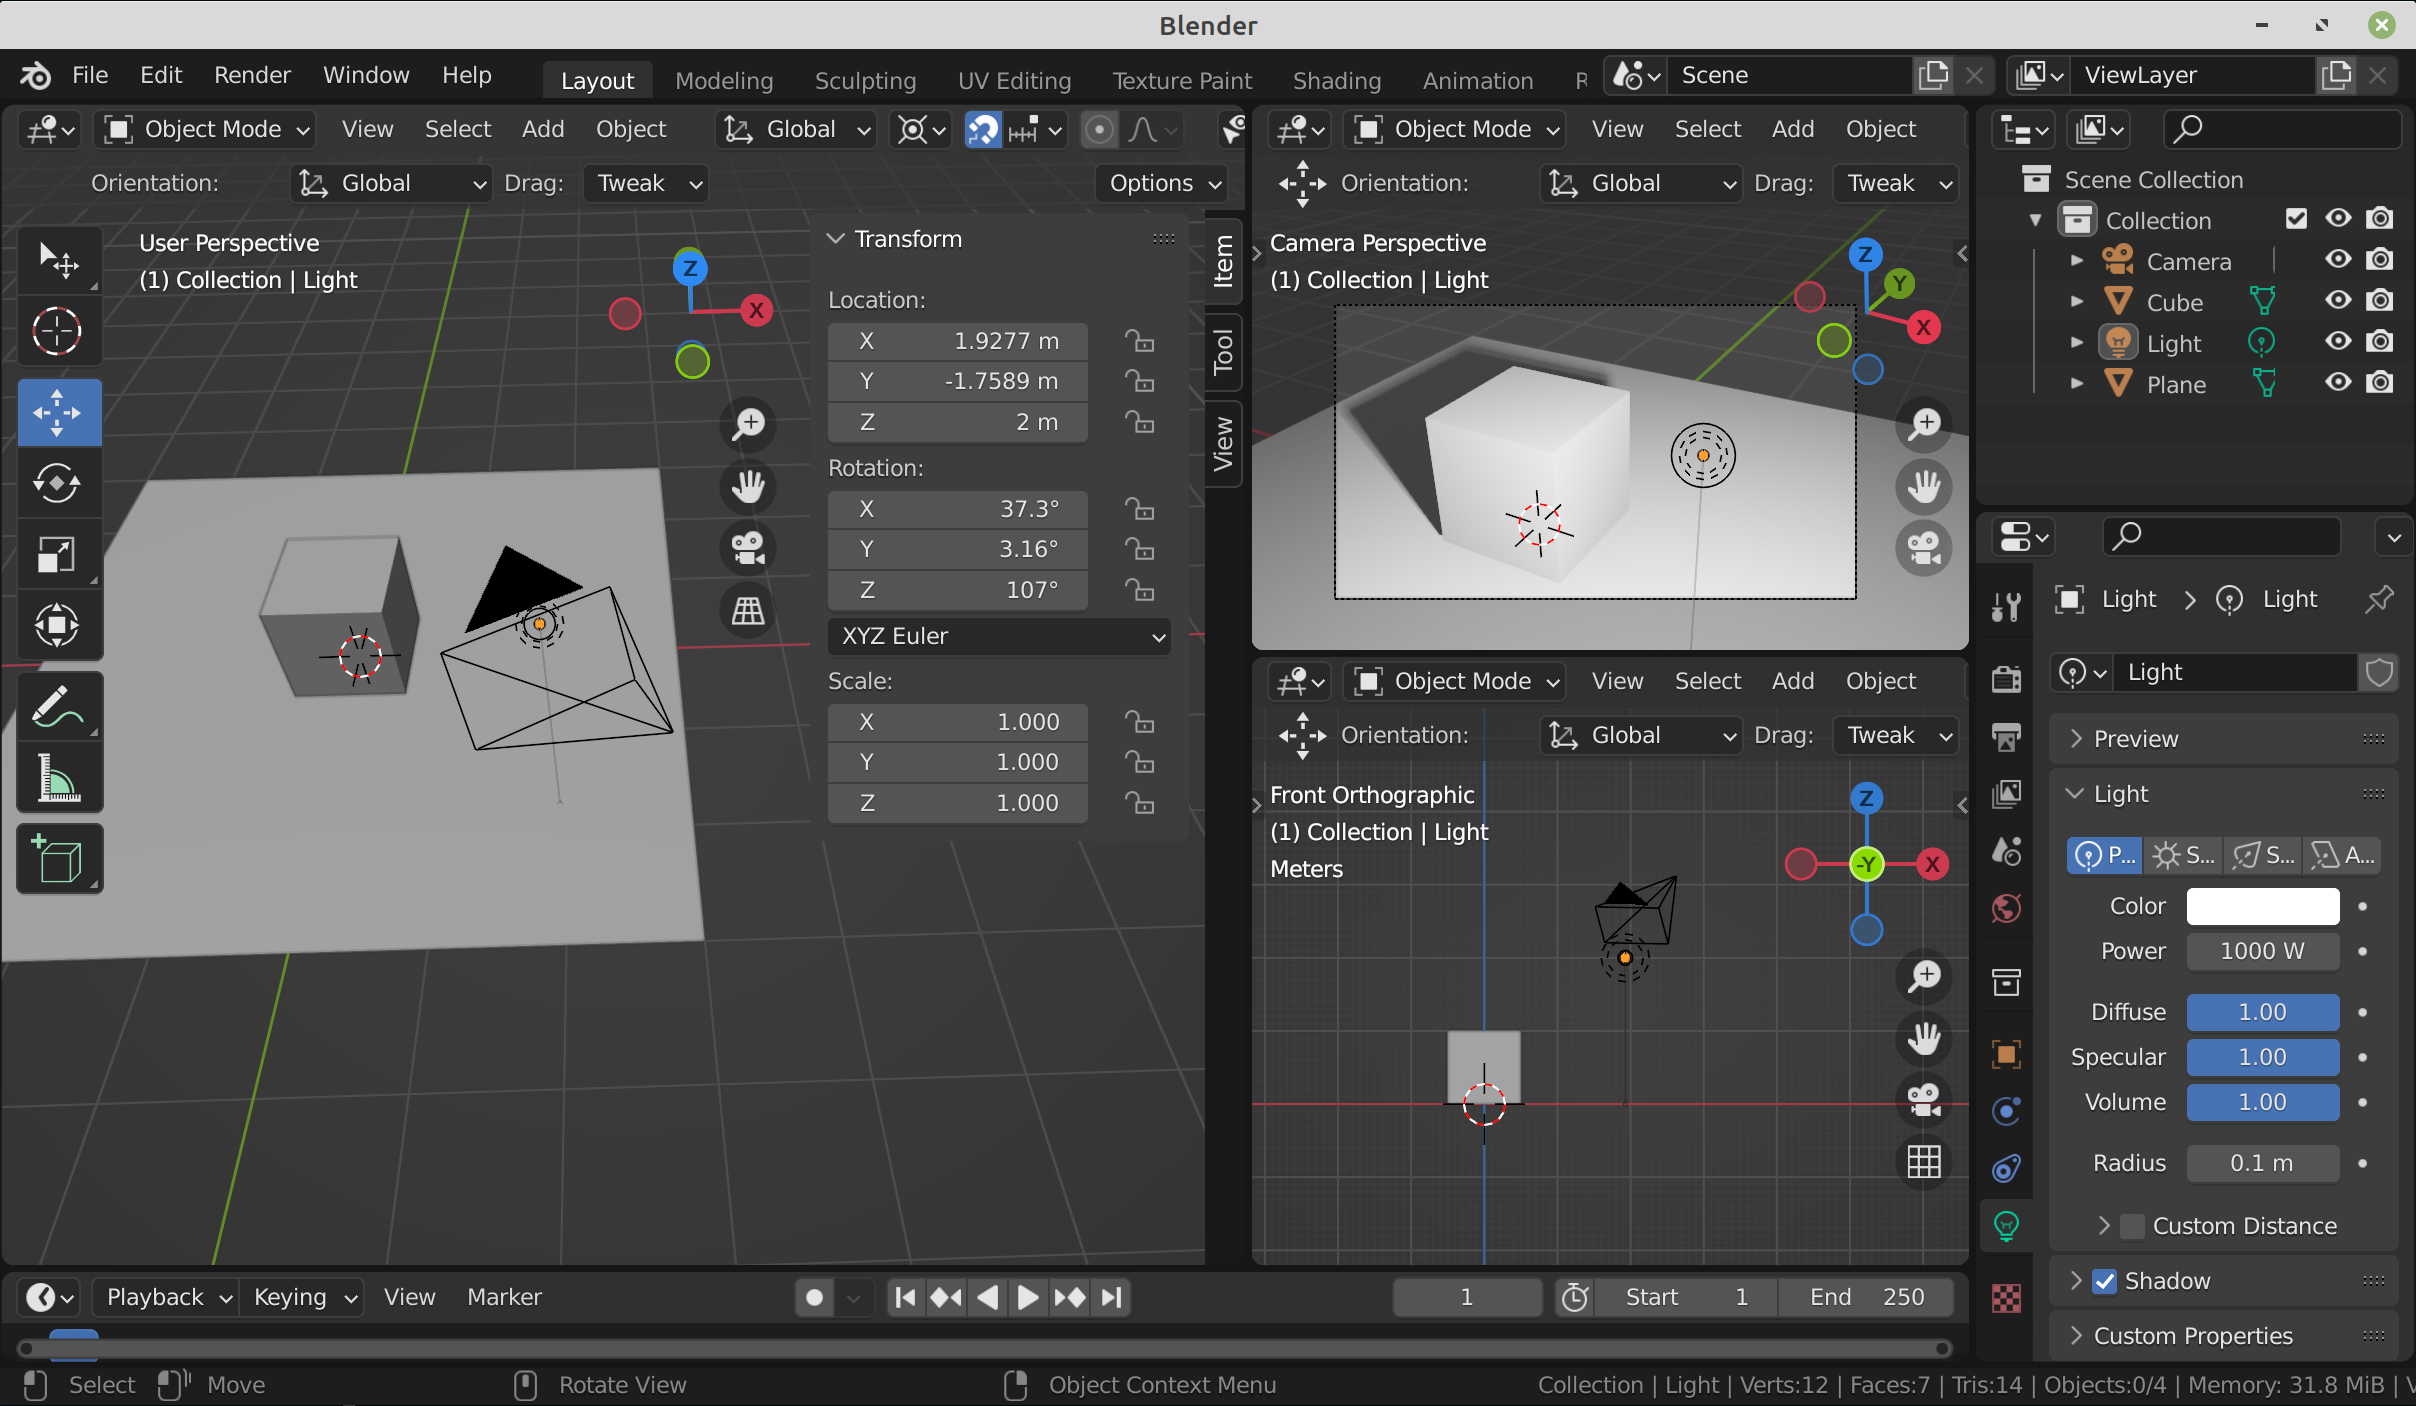
Task: Open the World properties tab
Action: click(2006, 909)
